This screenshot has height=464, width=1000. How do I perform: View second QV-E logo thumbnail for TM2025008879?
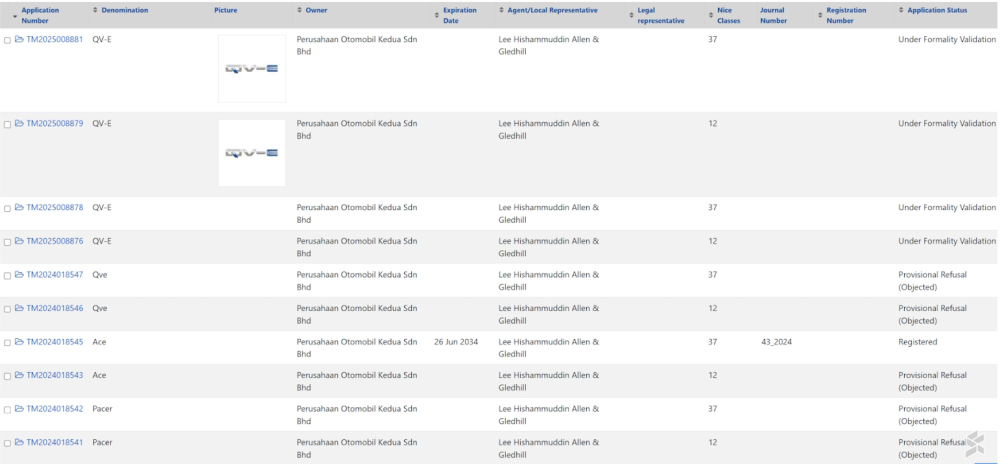tap(251, 152)
